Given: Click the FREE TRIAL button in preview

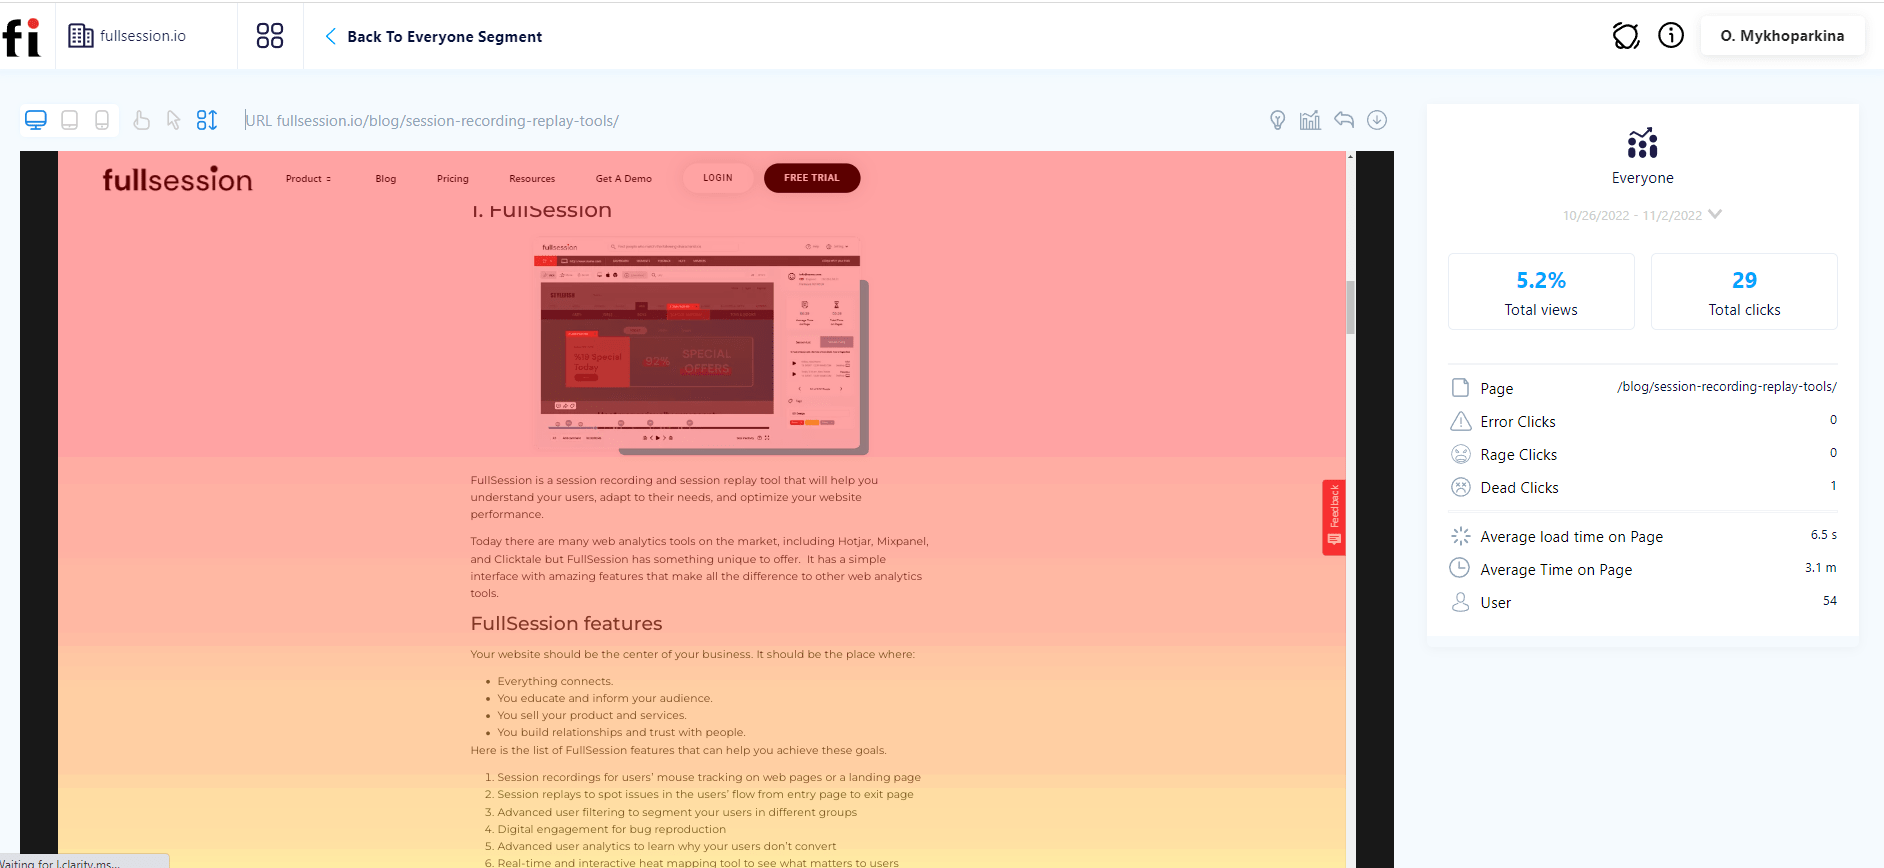Looking at the screenshot, I should (812, 178).
